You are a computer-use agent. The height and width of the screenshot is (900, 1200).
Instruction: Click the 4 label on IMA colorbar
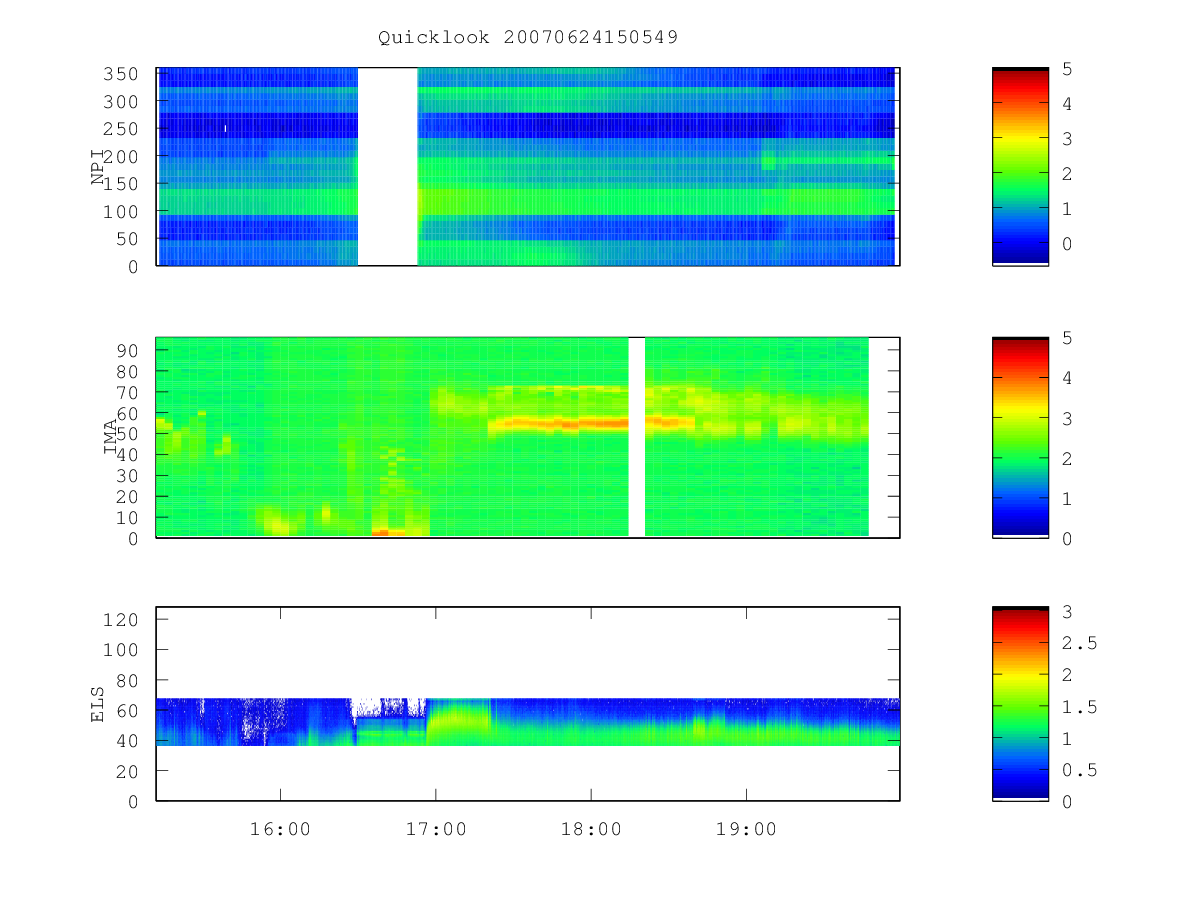(x=1068, y=378)
